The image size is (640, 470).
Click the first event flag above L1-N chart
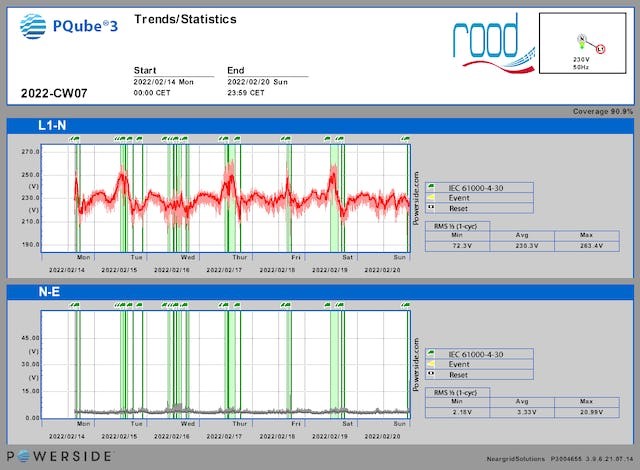tap(74, 139)
